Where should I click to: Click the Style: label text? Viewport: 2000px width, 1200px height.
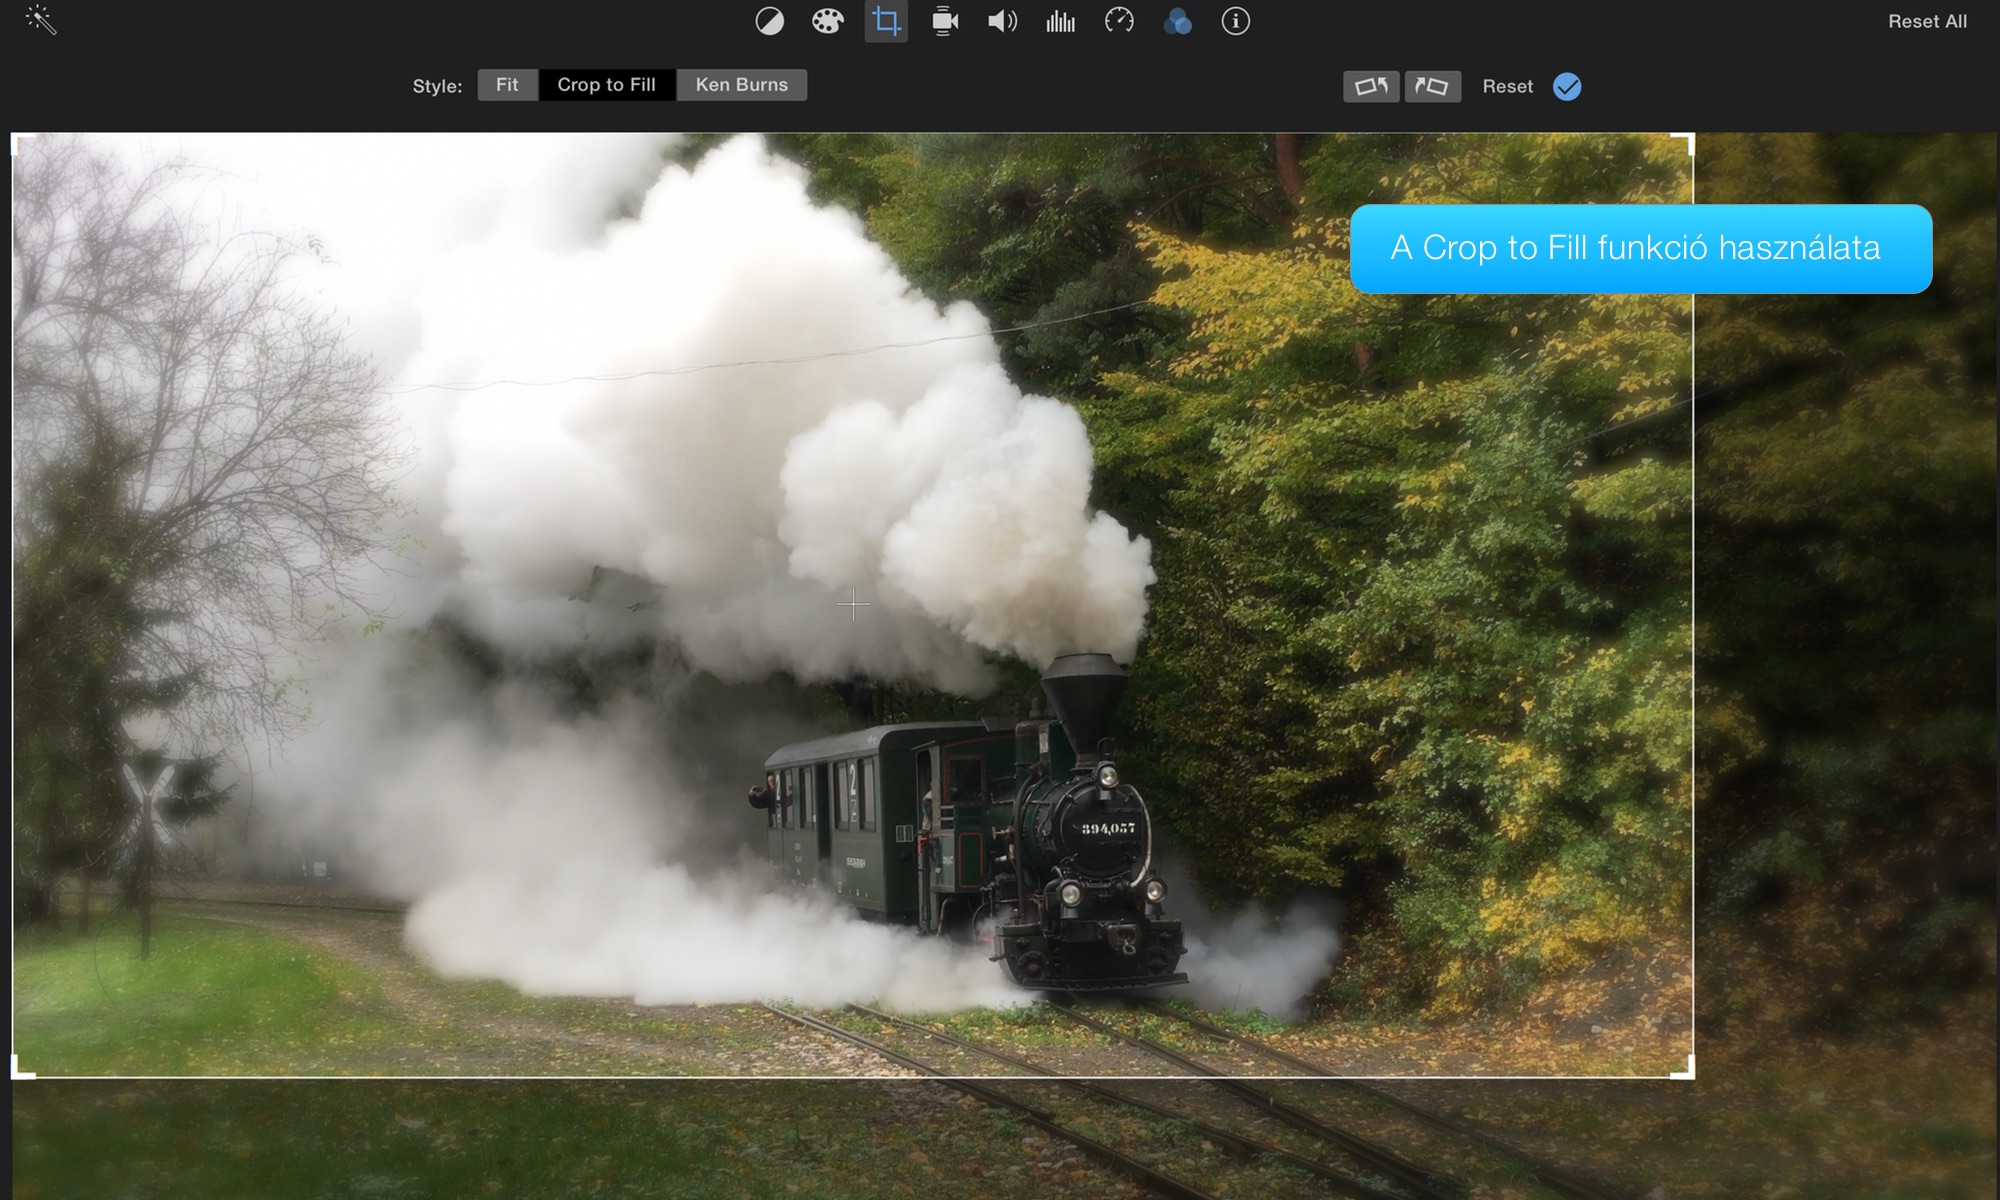tap(437, 86)
